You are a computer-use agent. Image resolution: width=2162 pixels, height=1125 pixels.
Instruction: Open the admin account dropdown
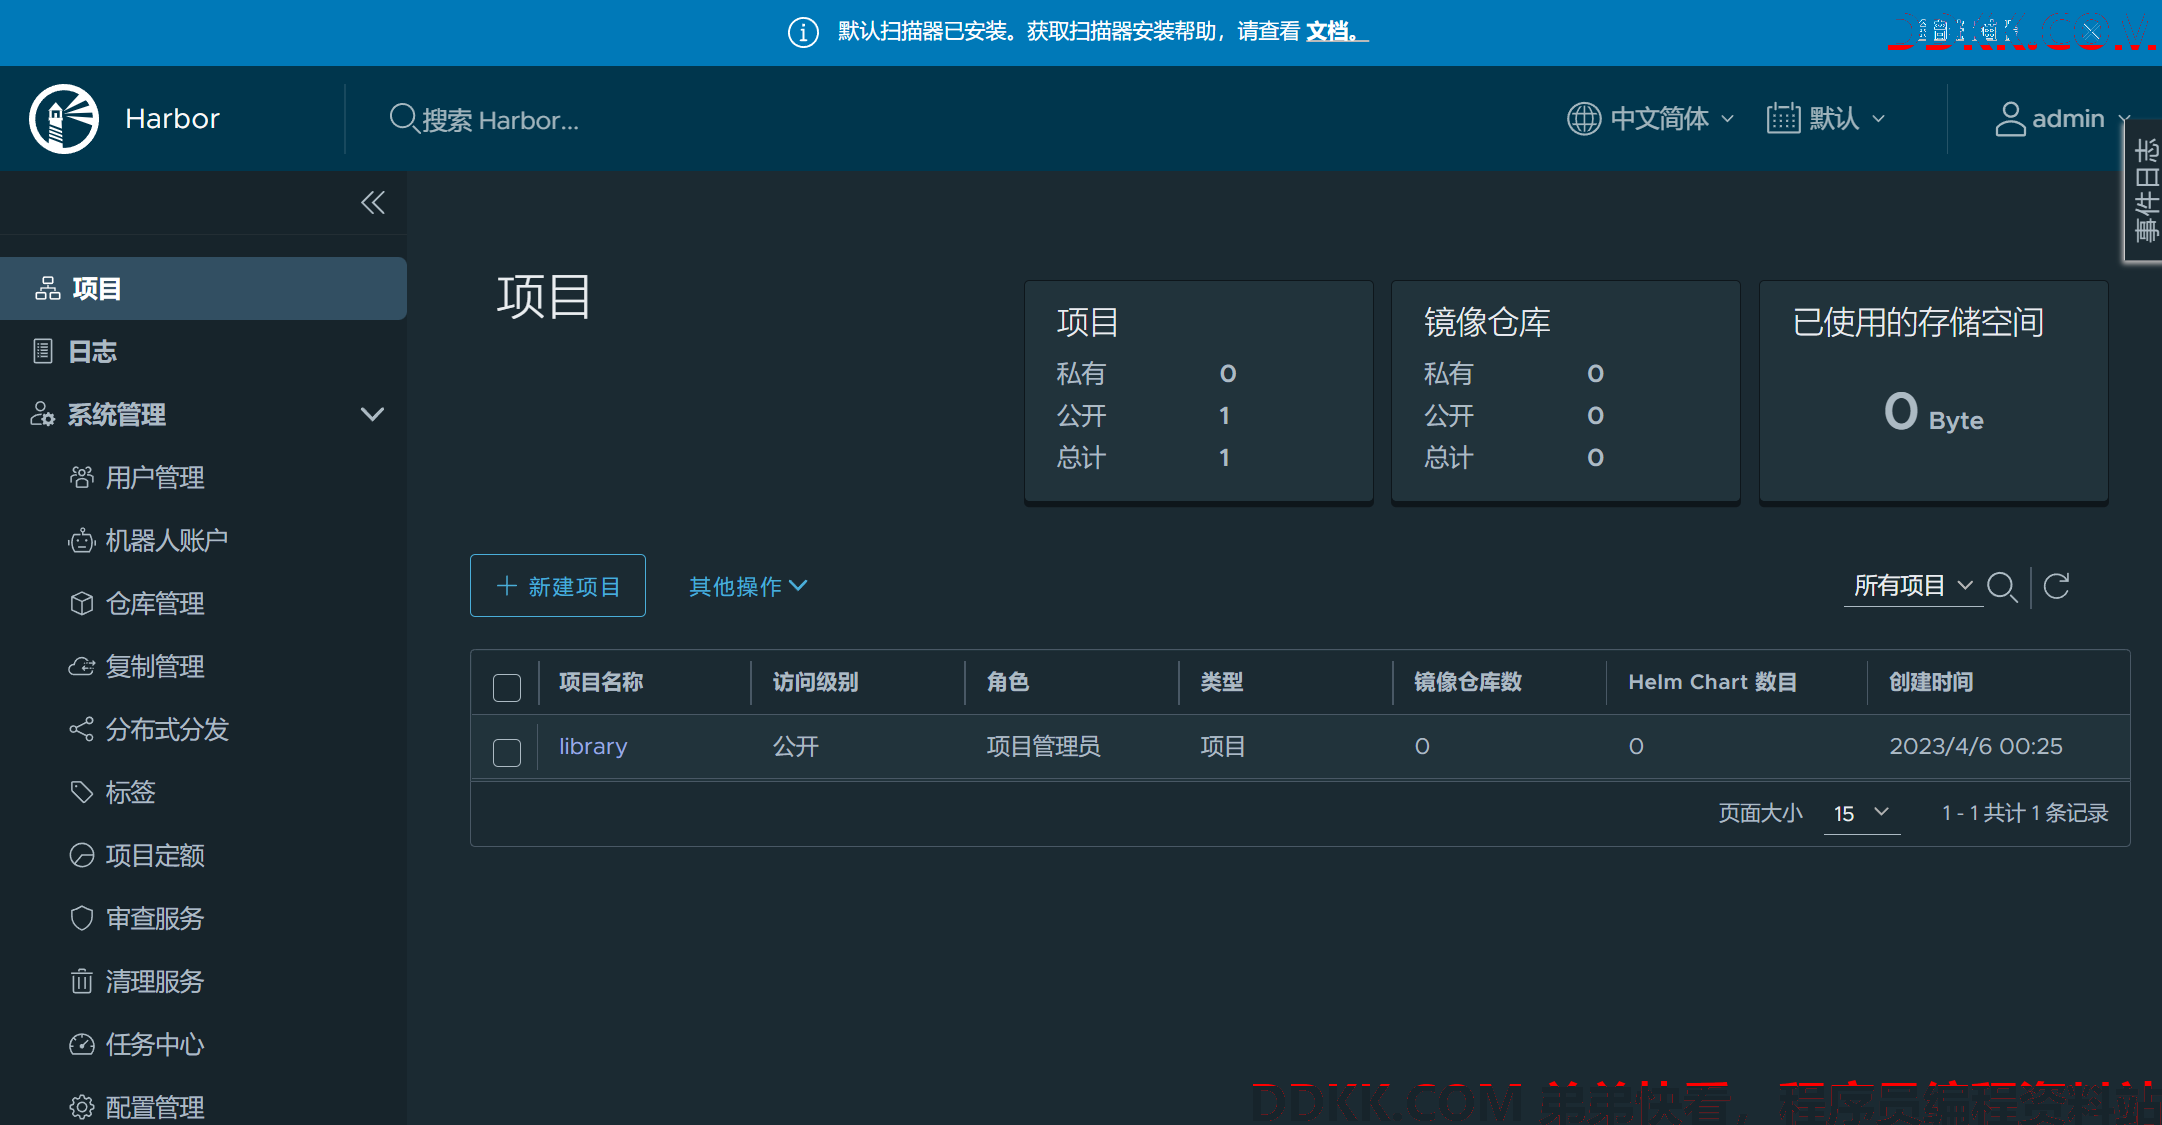point(2064,119)
